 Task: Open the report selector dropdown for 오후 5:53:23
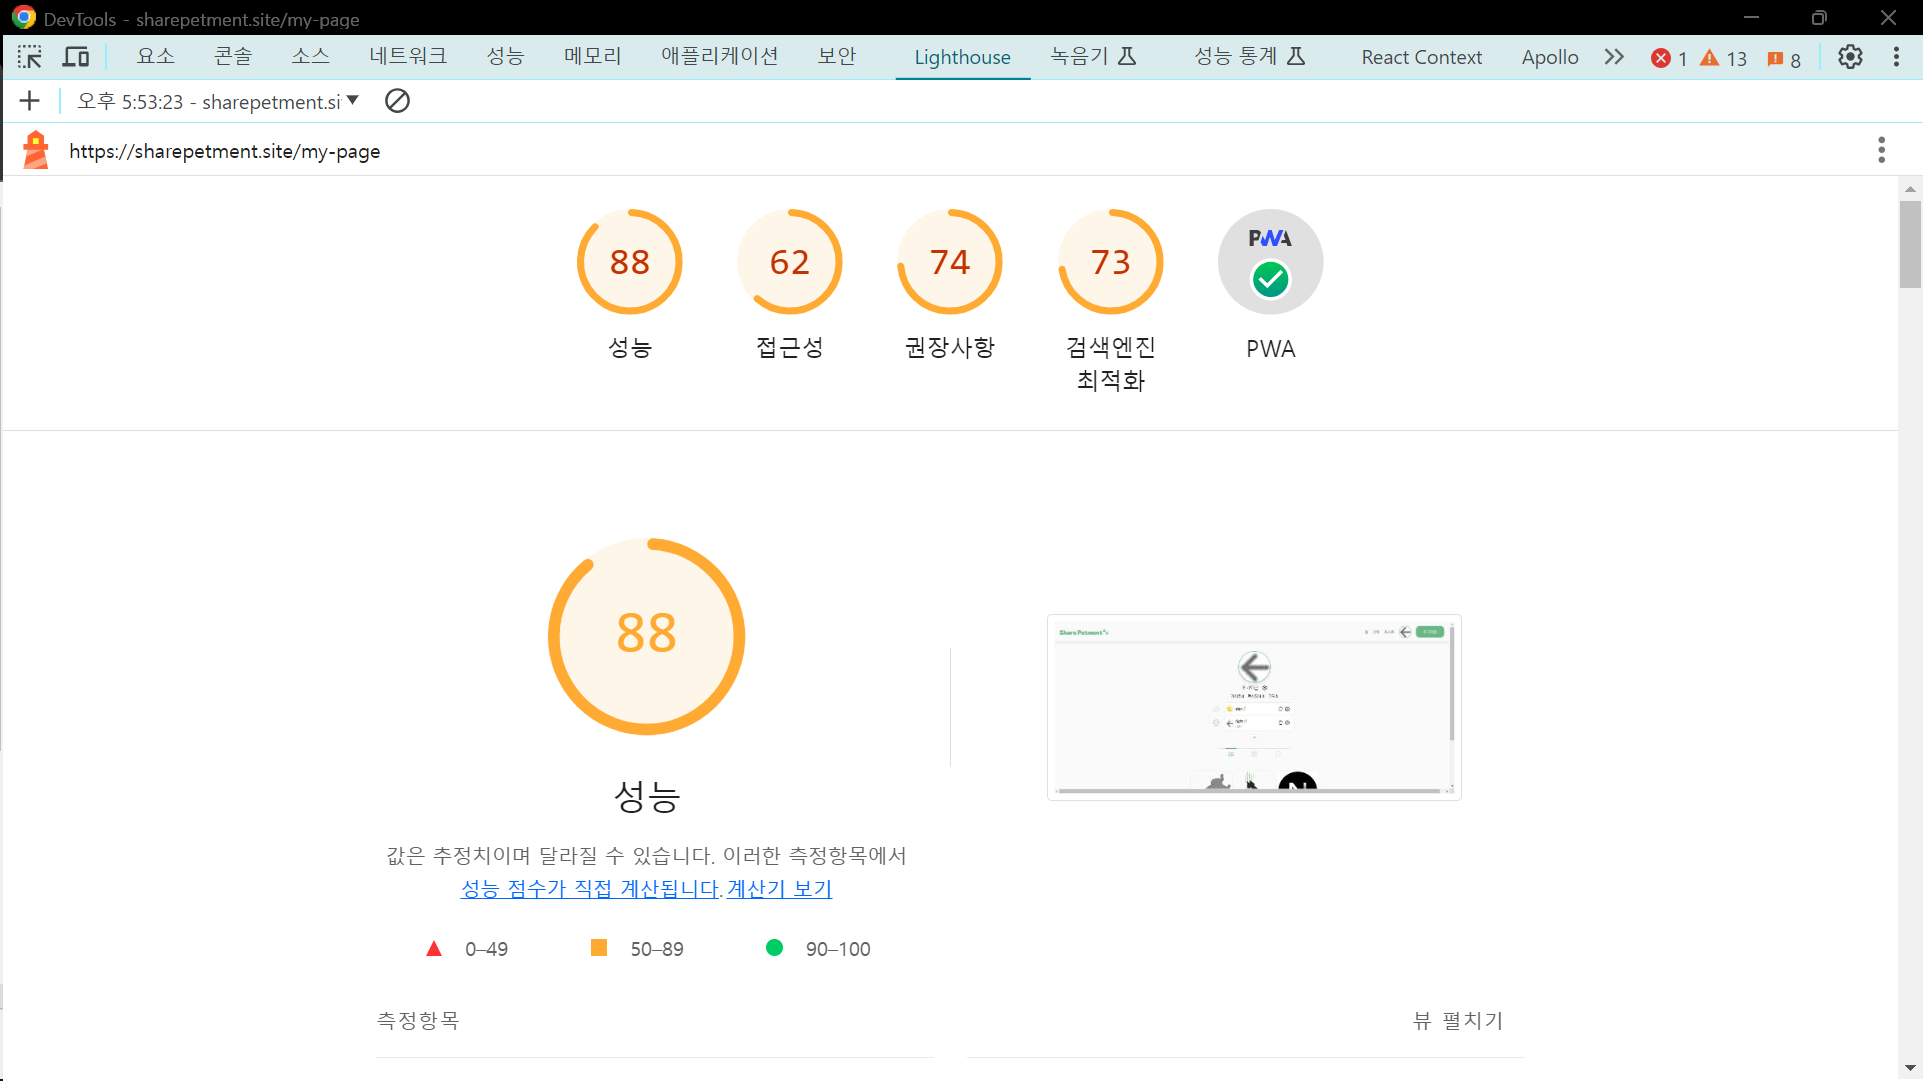(218, 101)
